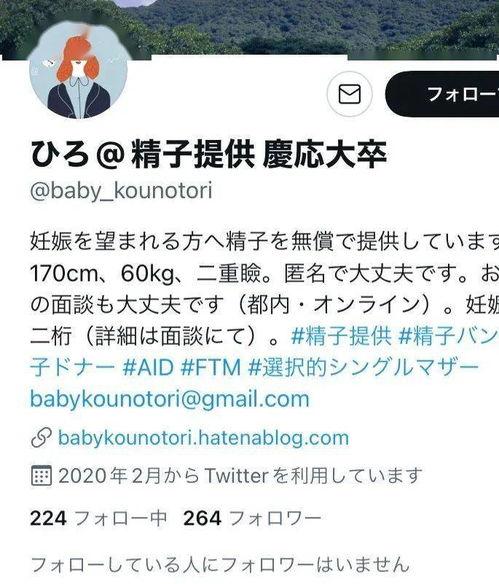Tap the chain link icon beside blog URL

(41, 438)
